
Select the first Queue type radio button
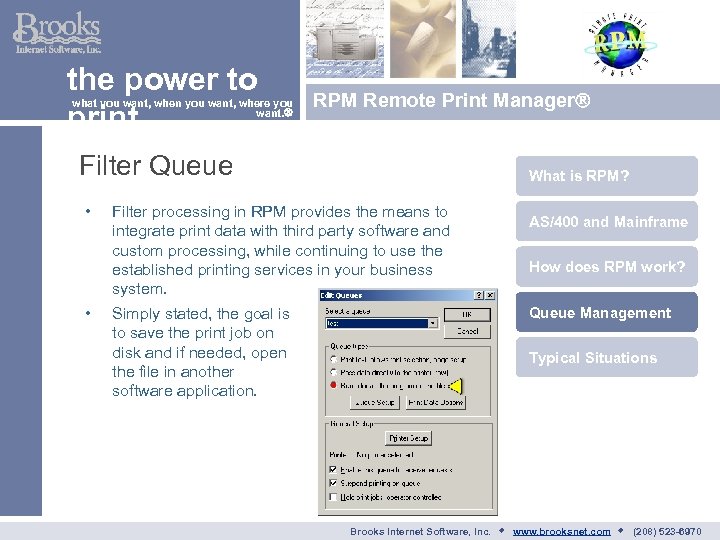tap(334, 359)
